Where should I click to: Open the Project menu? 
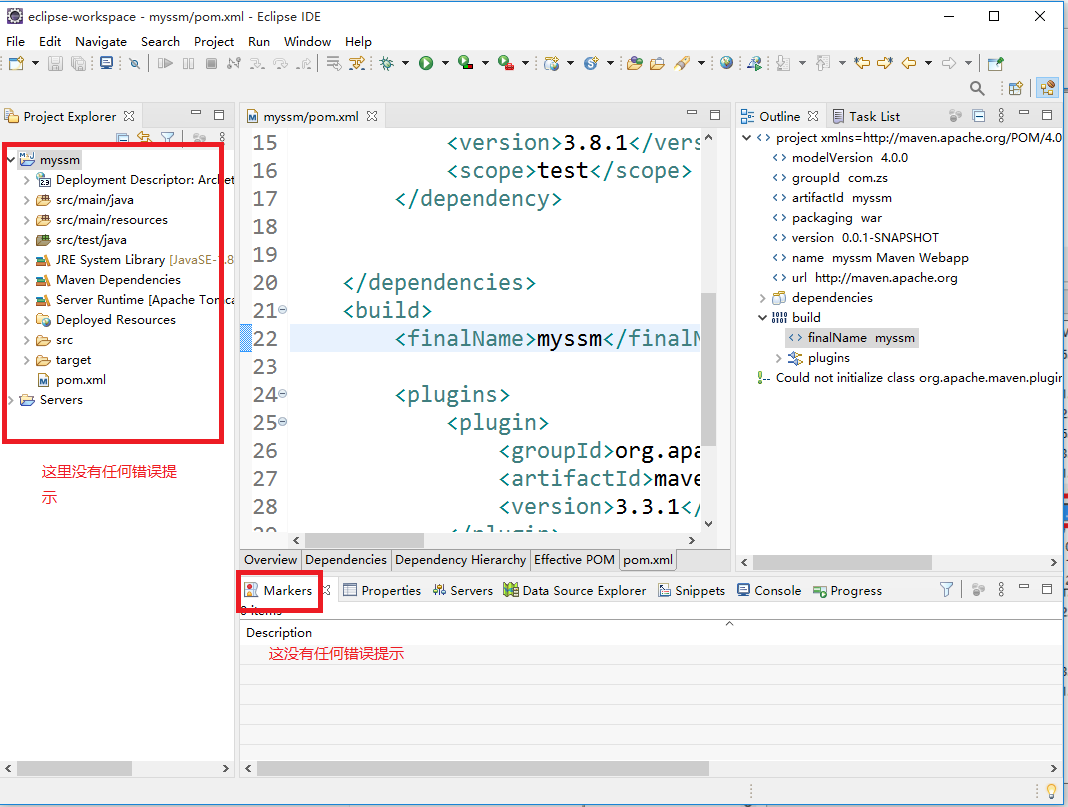(x=214, y=42)
